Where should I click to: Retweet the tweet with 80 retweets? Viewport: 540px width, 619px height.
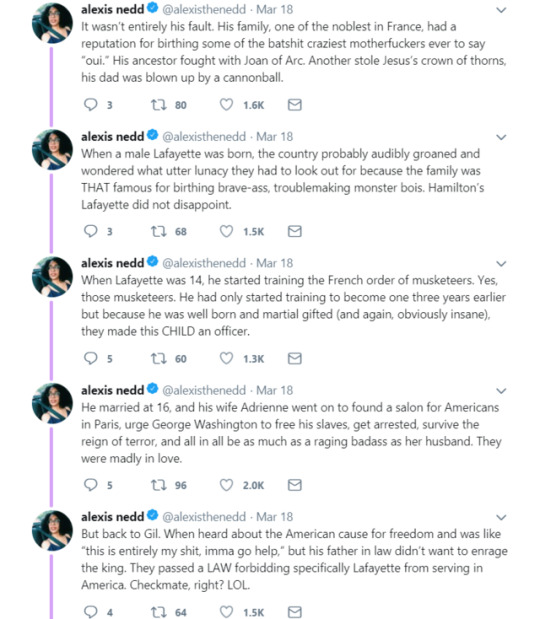pyautogui.click(x=159, y=105)
